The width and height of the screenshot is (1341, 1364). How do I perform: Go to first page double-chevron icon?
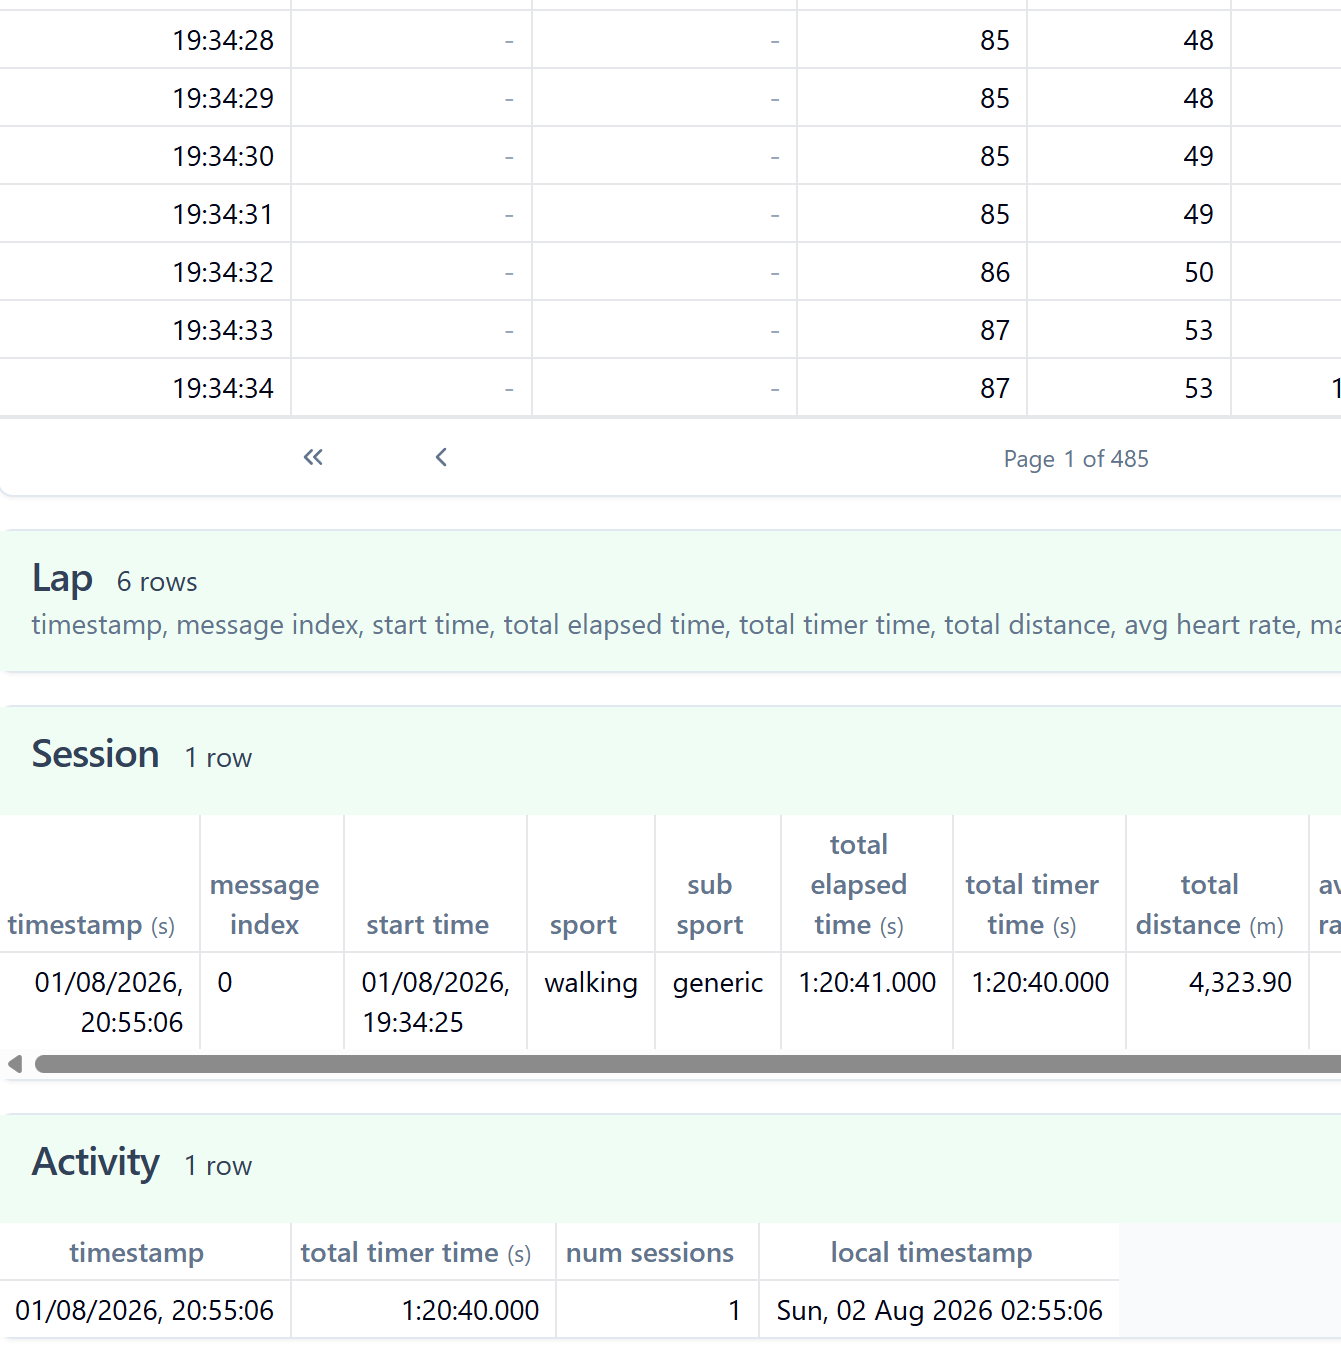point(313,458)
